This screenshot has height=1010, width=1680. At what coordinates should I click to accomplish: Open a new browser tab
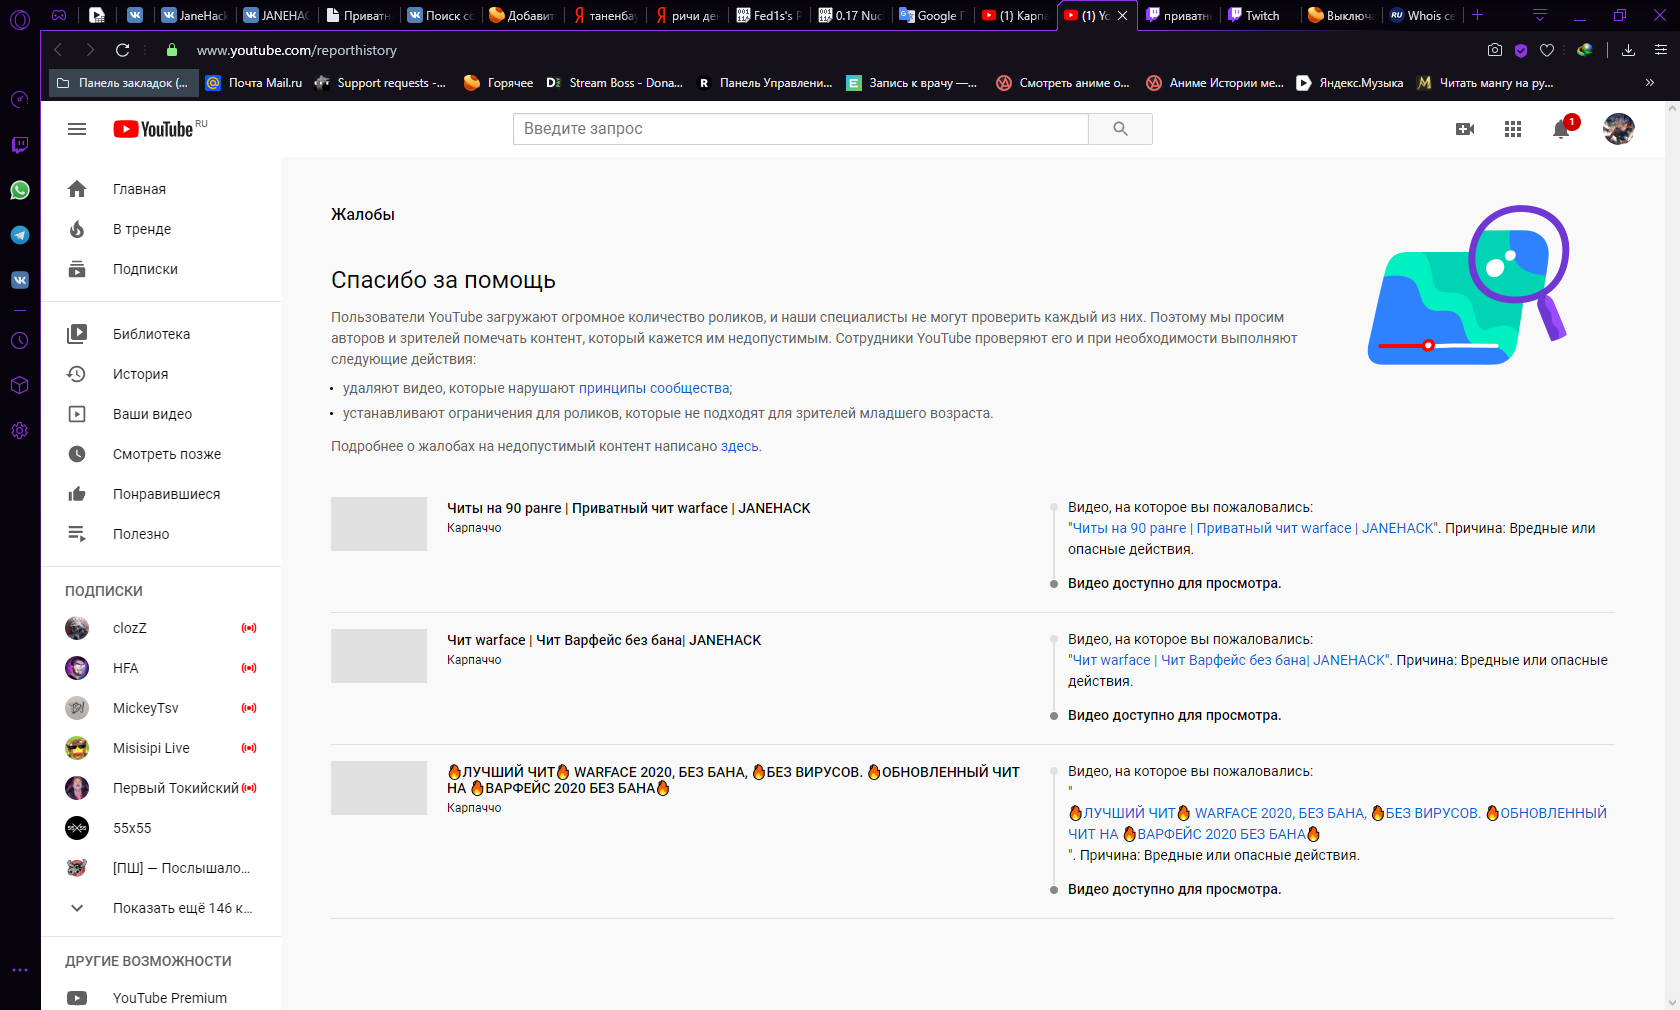click(1478, 15)
